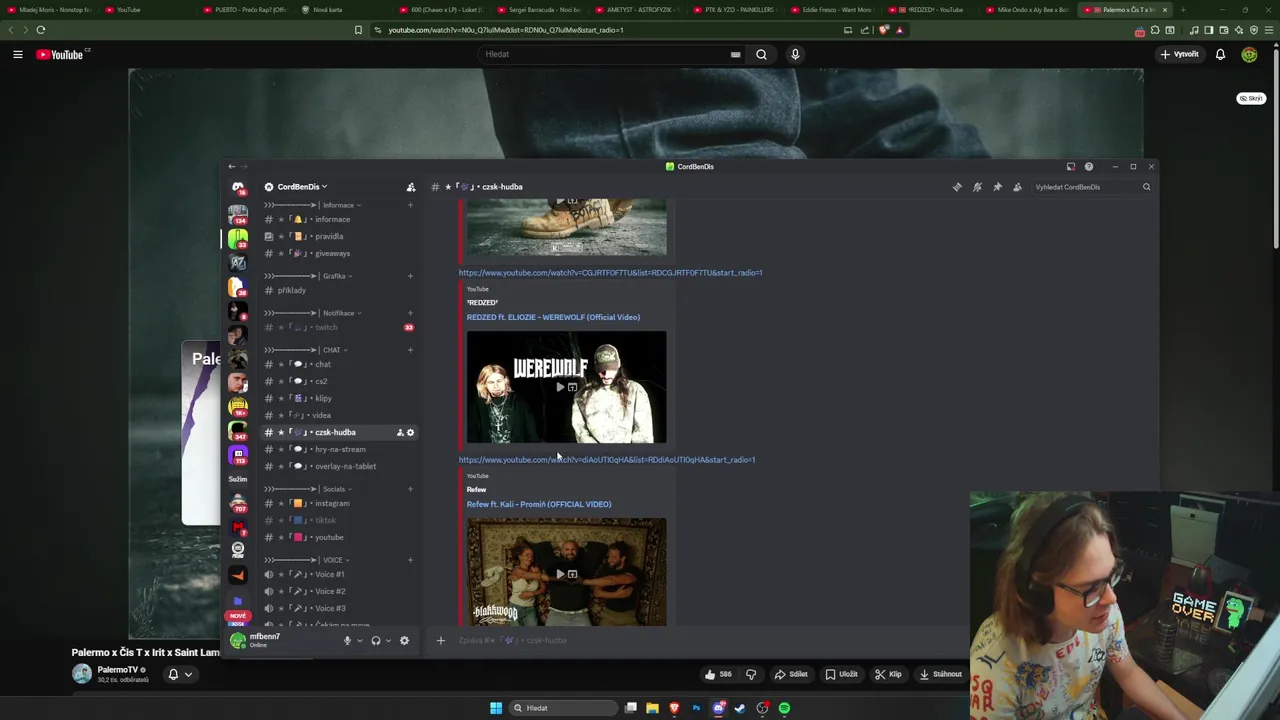Click Klip button under video
Screen dimensions: 1280x720
click(x=888, y=674)
